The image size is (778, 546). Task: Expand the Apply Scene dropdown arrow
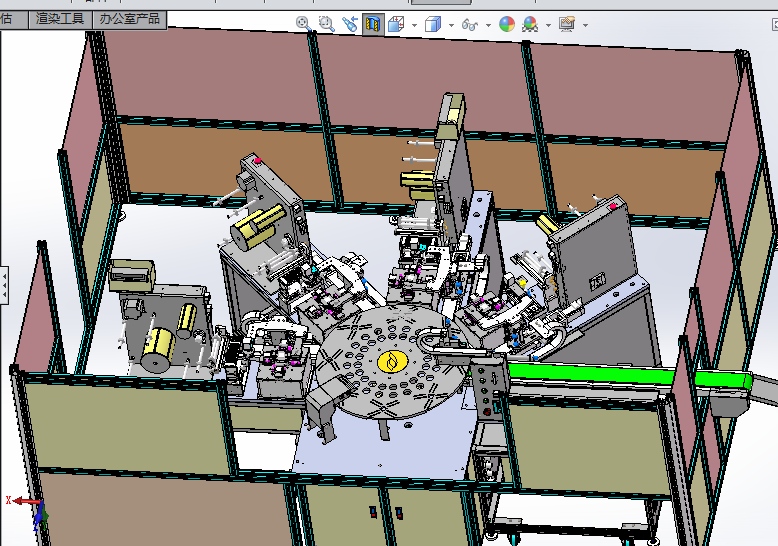548,25
